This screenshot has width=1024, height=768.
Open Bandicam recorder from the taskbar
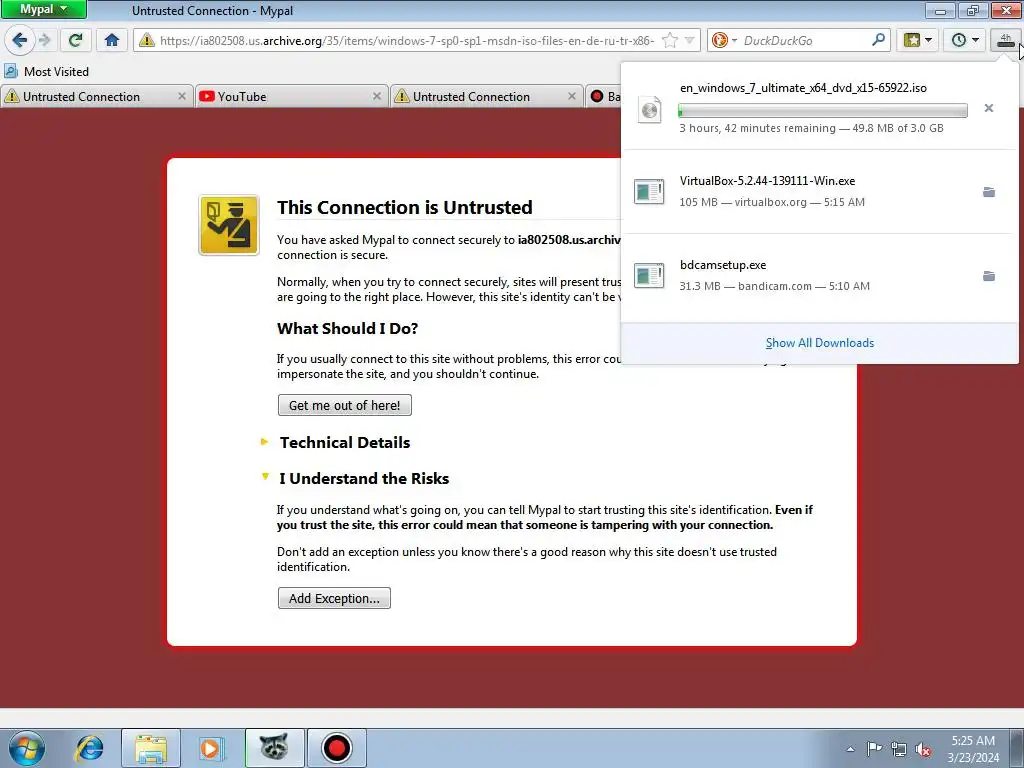pos(337,748)
